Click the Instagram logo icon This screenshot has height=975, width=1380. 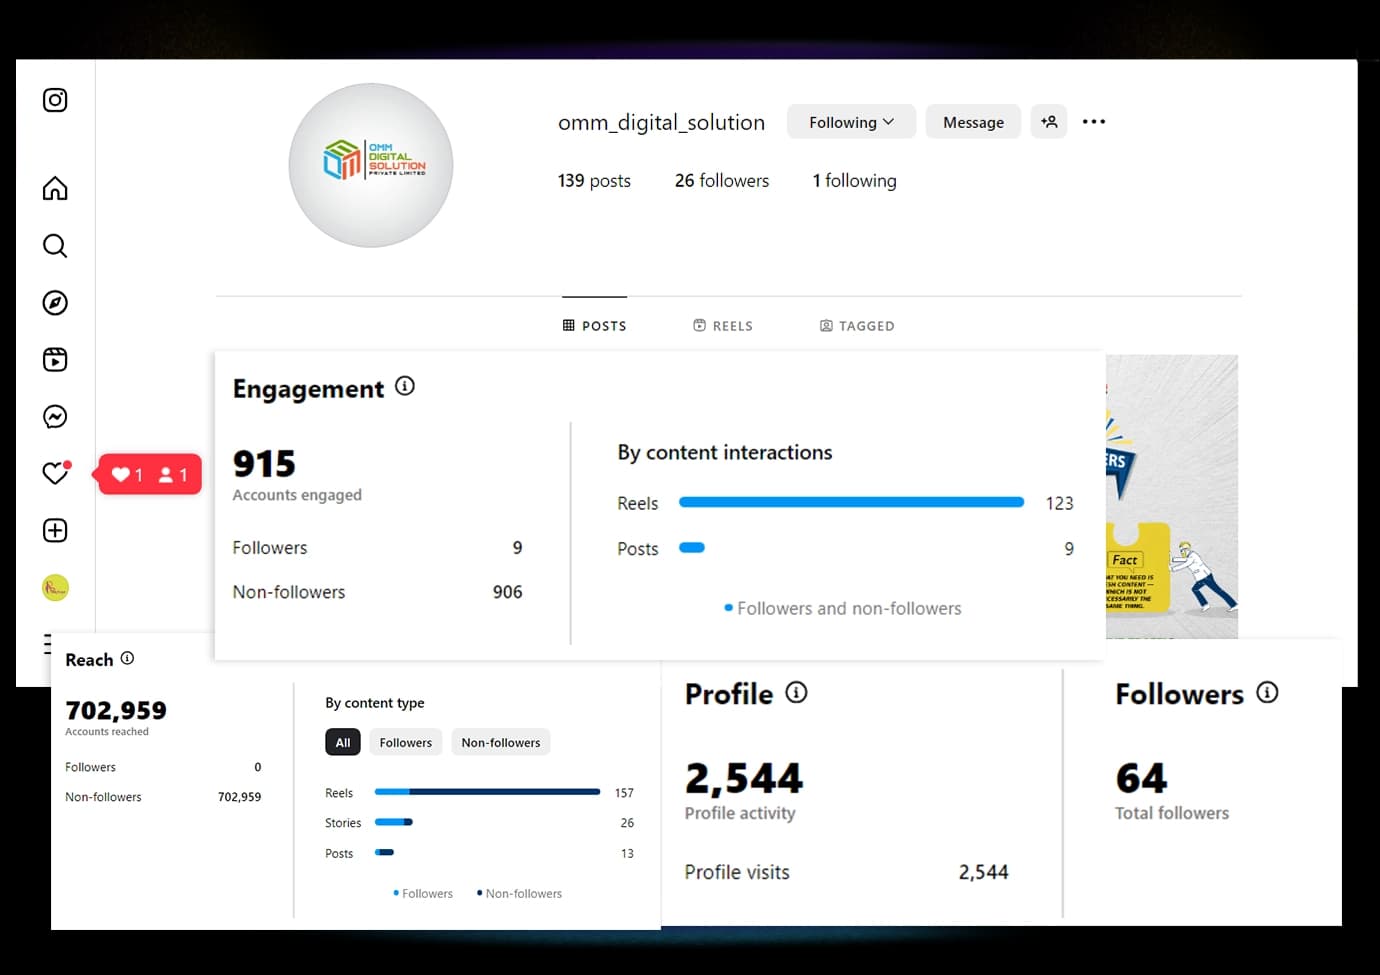(55, 100)
